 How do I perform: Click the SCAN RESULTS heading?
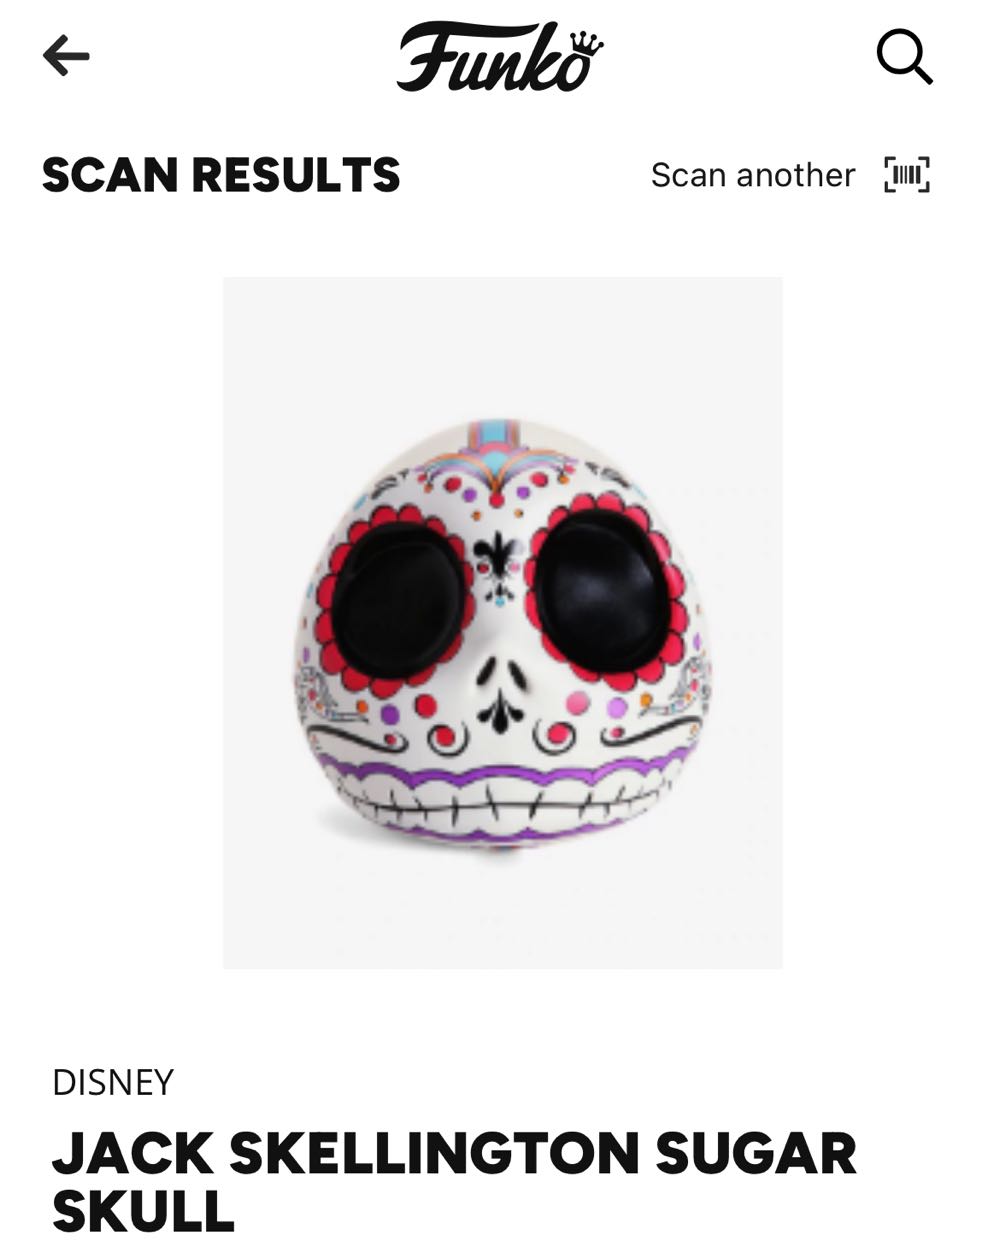(x=221, y=175)
